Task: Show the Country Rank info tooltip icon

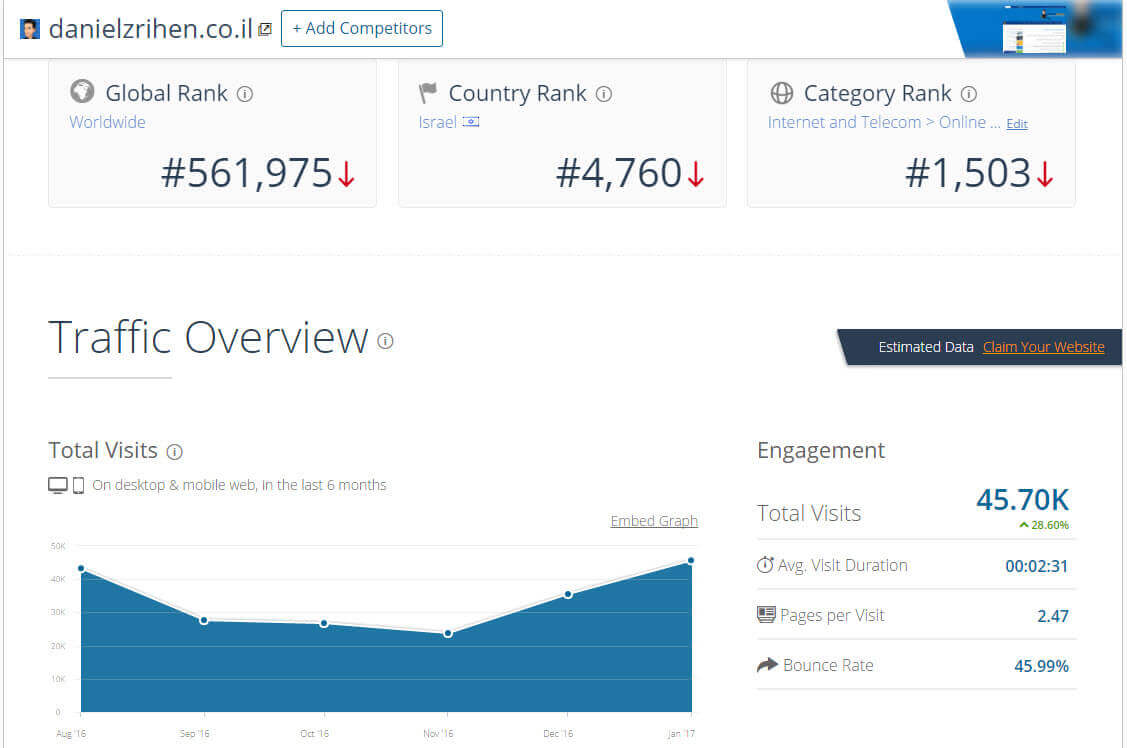Action: (x=604, y=94)
